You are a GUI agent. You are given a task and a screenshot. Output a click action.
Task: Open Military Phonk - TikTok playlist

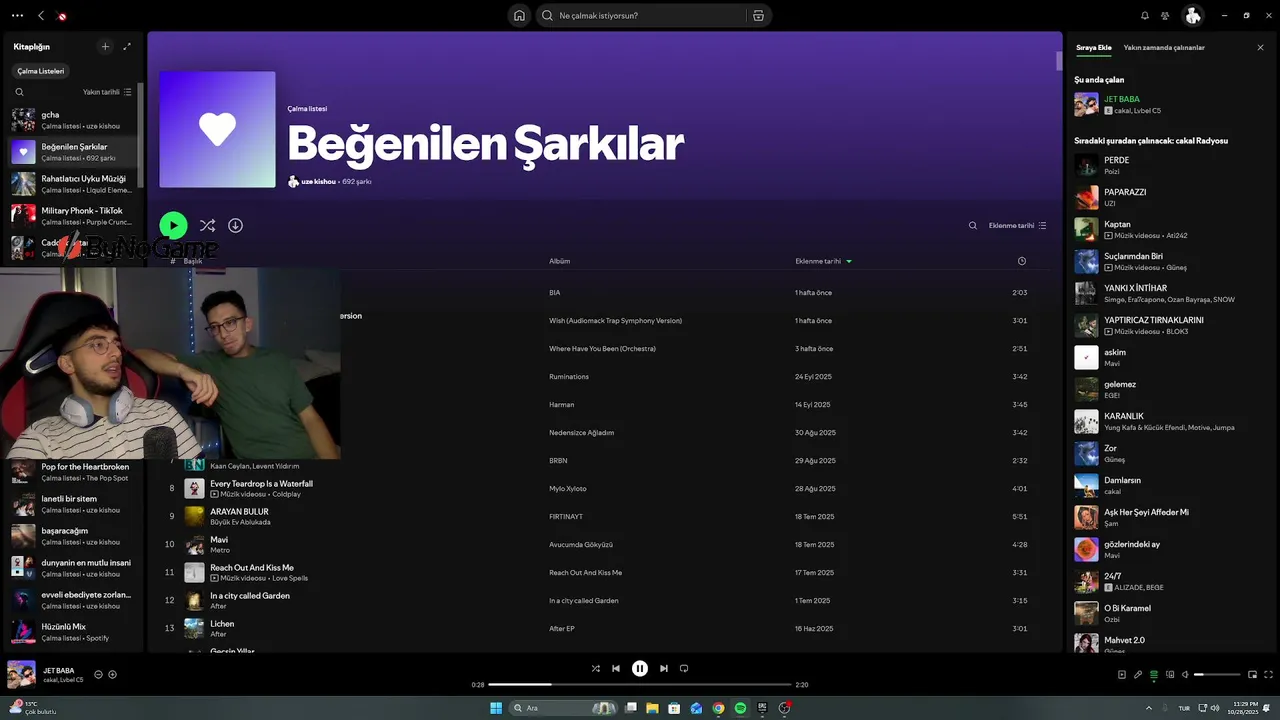(x=73, y=216)
